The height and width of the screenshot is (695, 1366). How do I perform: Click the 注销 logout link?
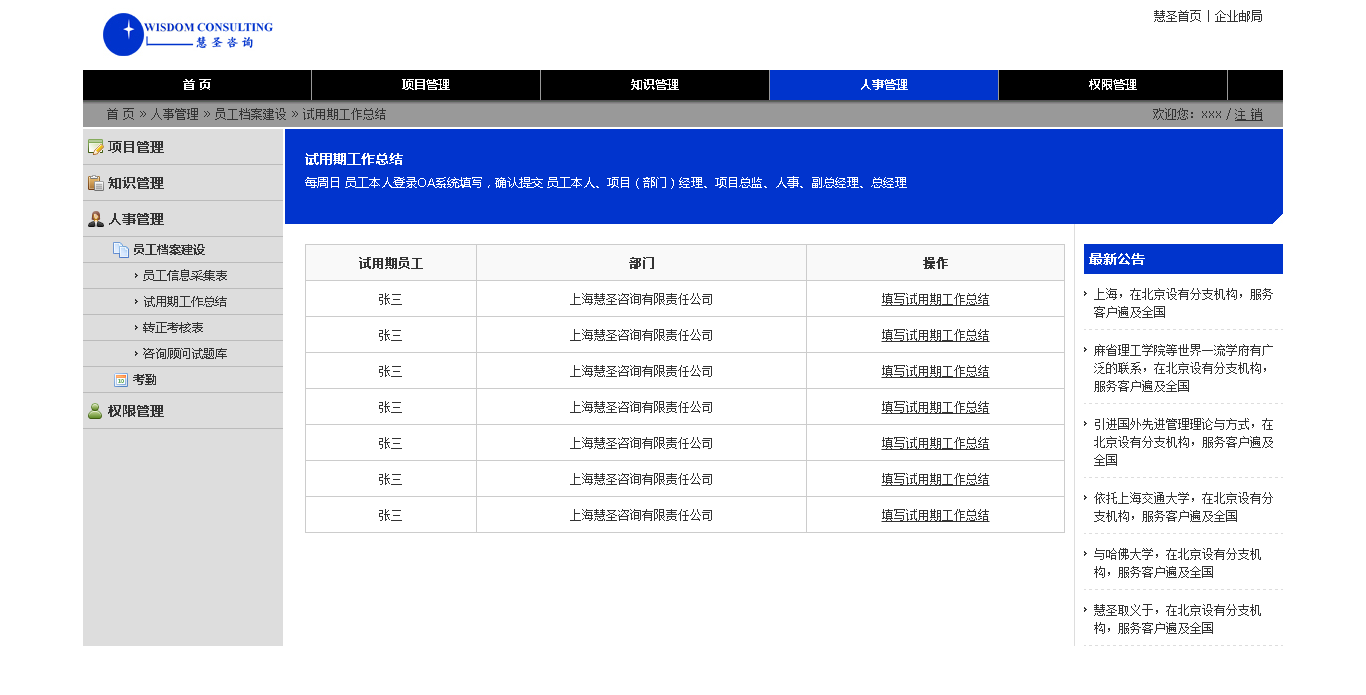1248,115
